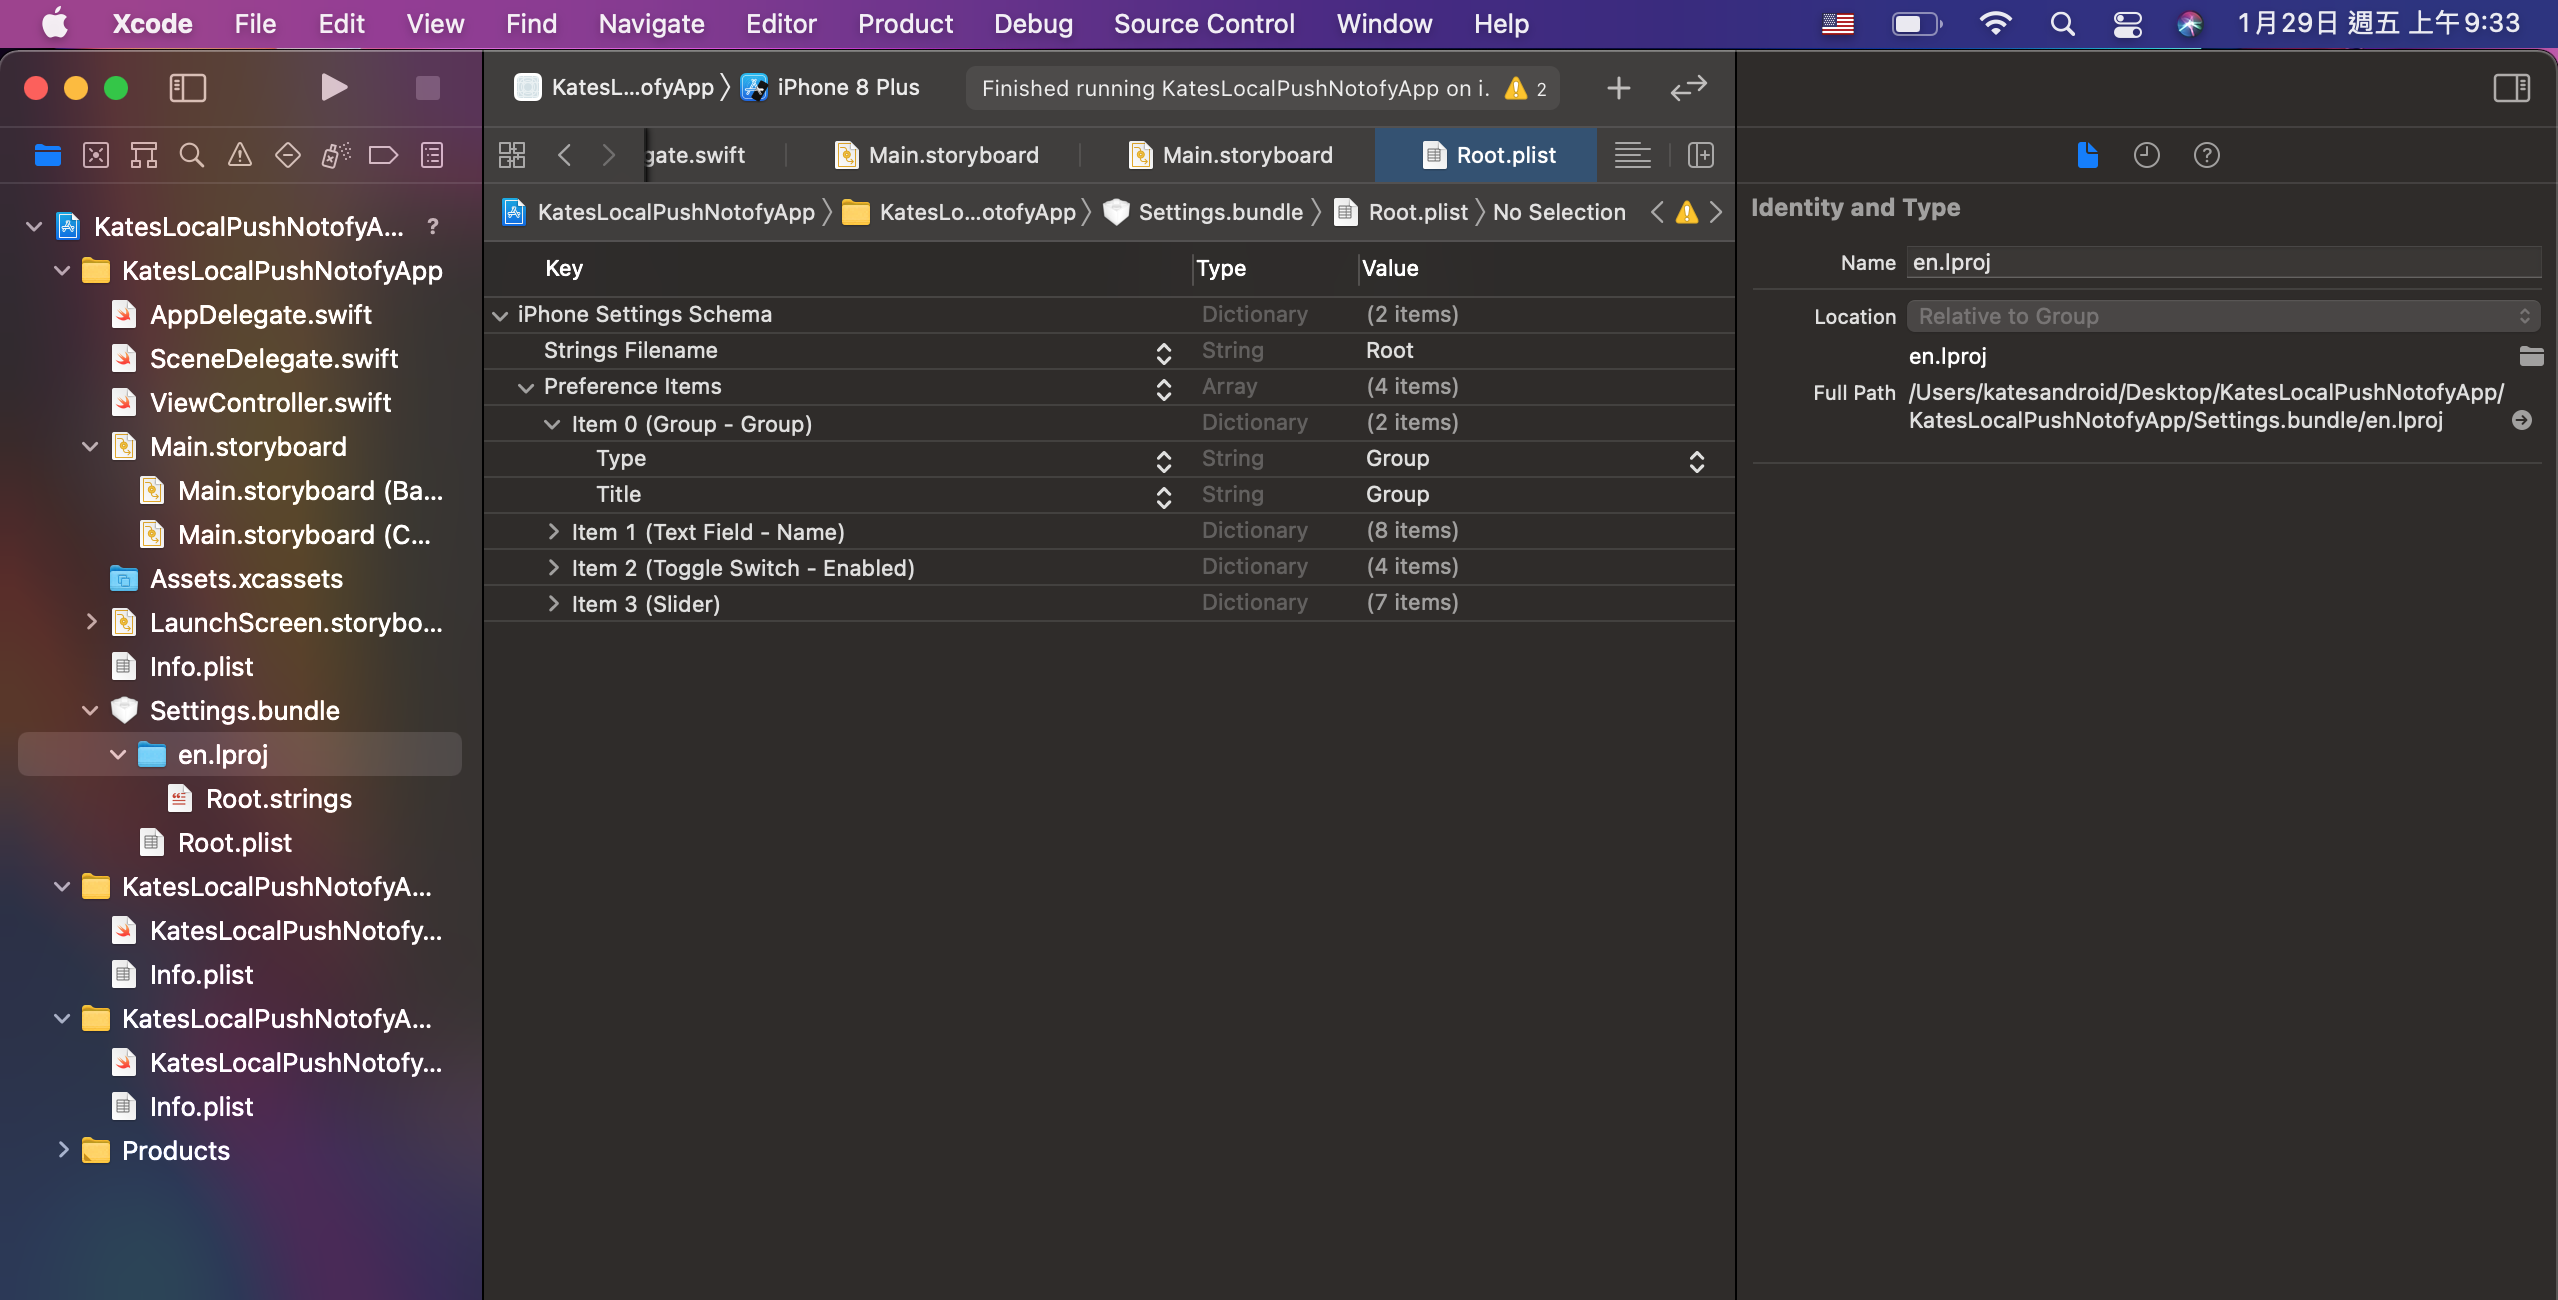Show the History inspector clock icon
2558x1300 pixels.
point(2146,155)
